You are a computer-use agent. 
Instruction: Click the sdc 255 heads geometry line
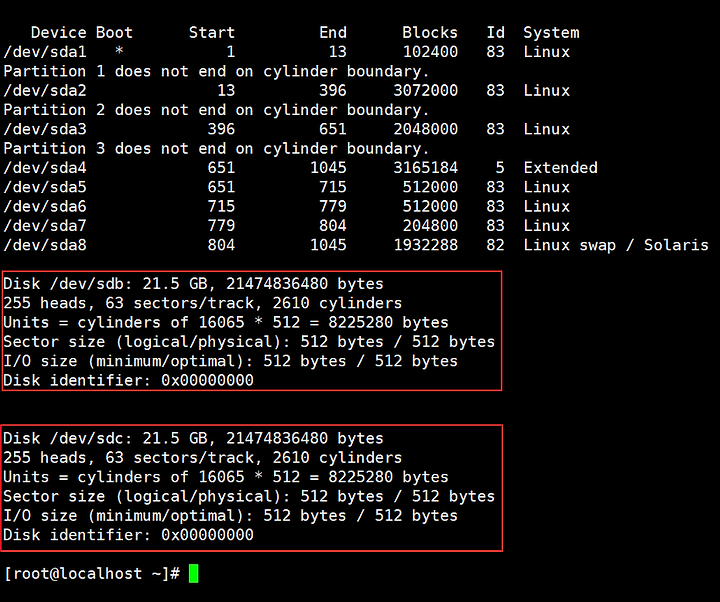click(202, 457)
